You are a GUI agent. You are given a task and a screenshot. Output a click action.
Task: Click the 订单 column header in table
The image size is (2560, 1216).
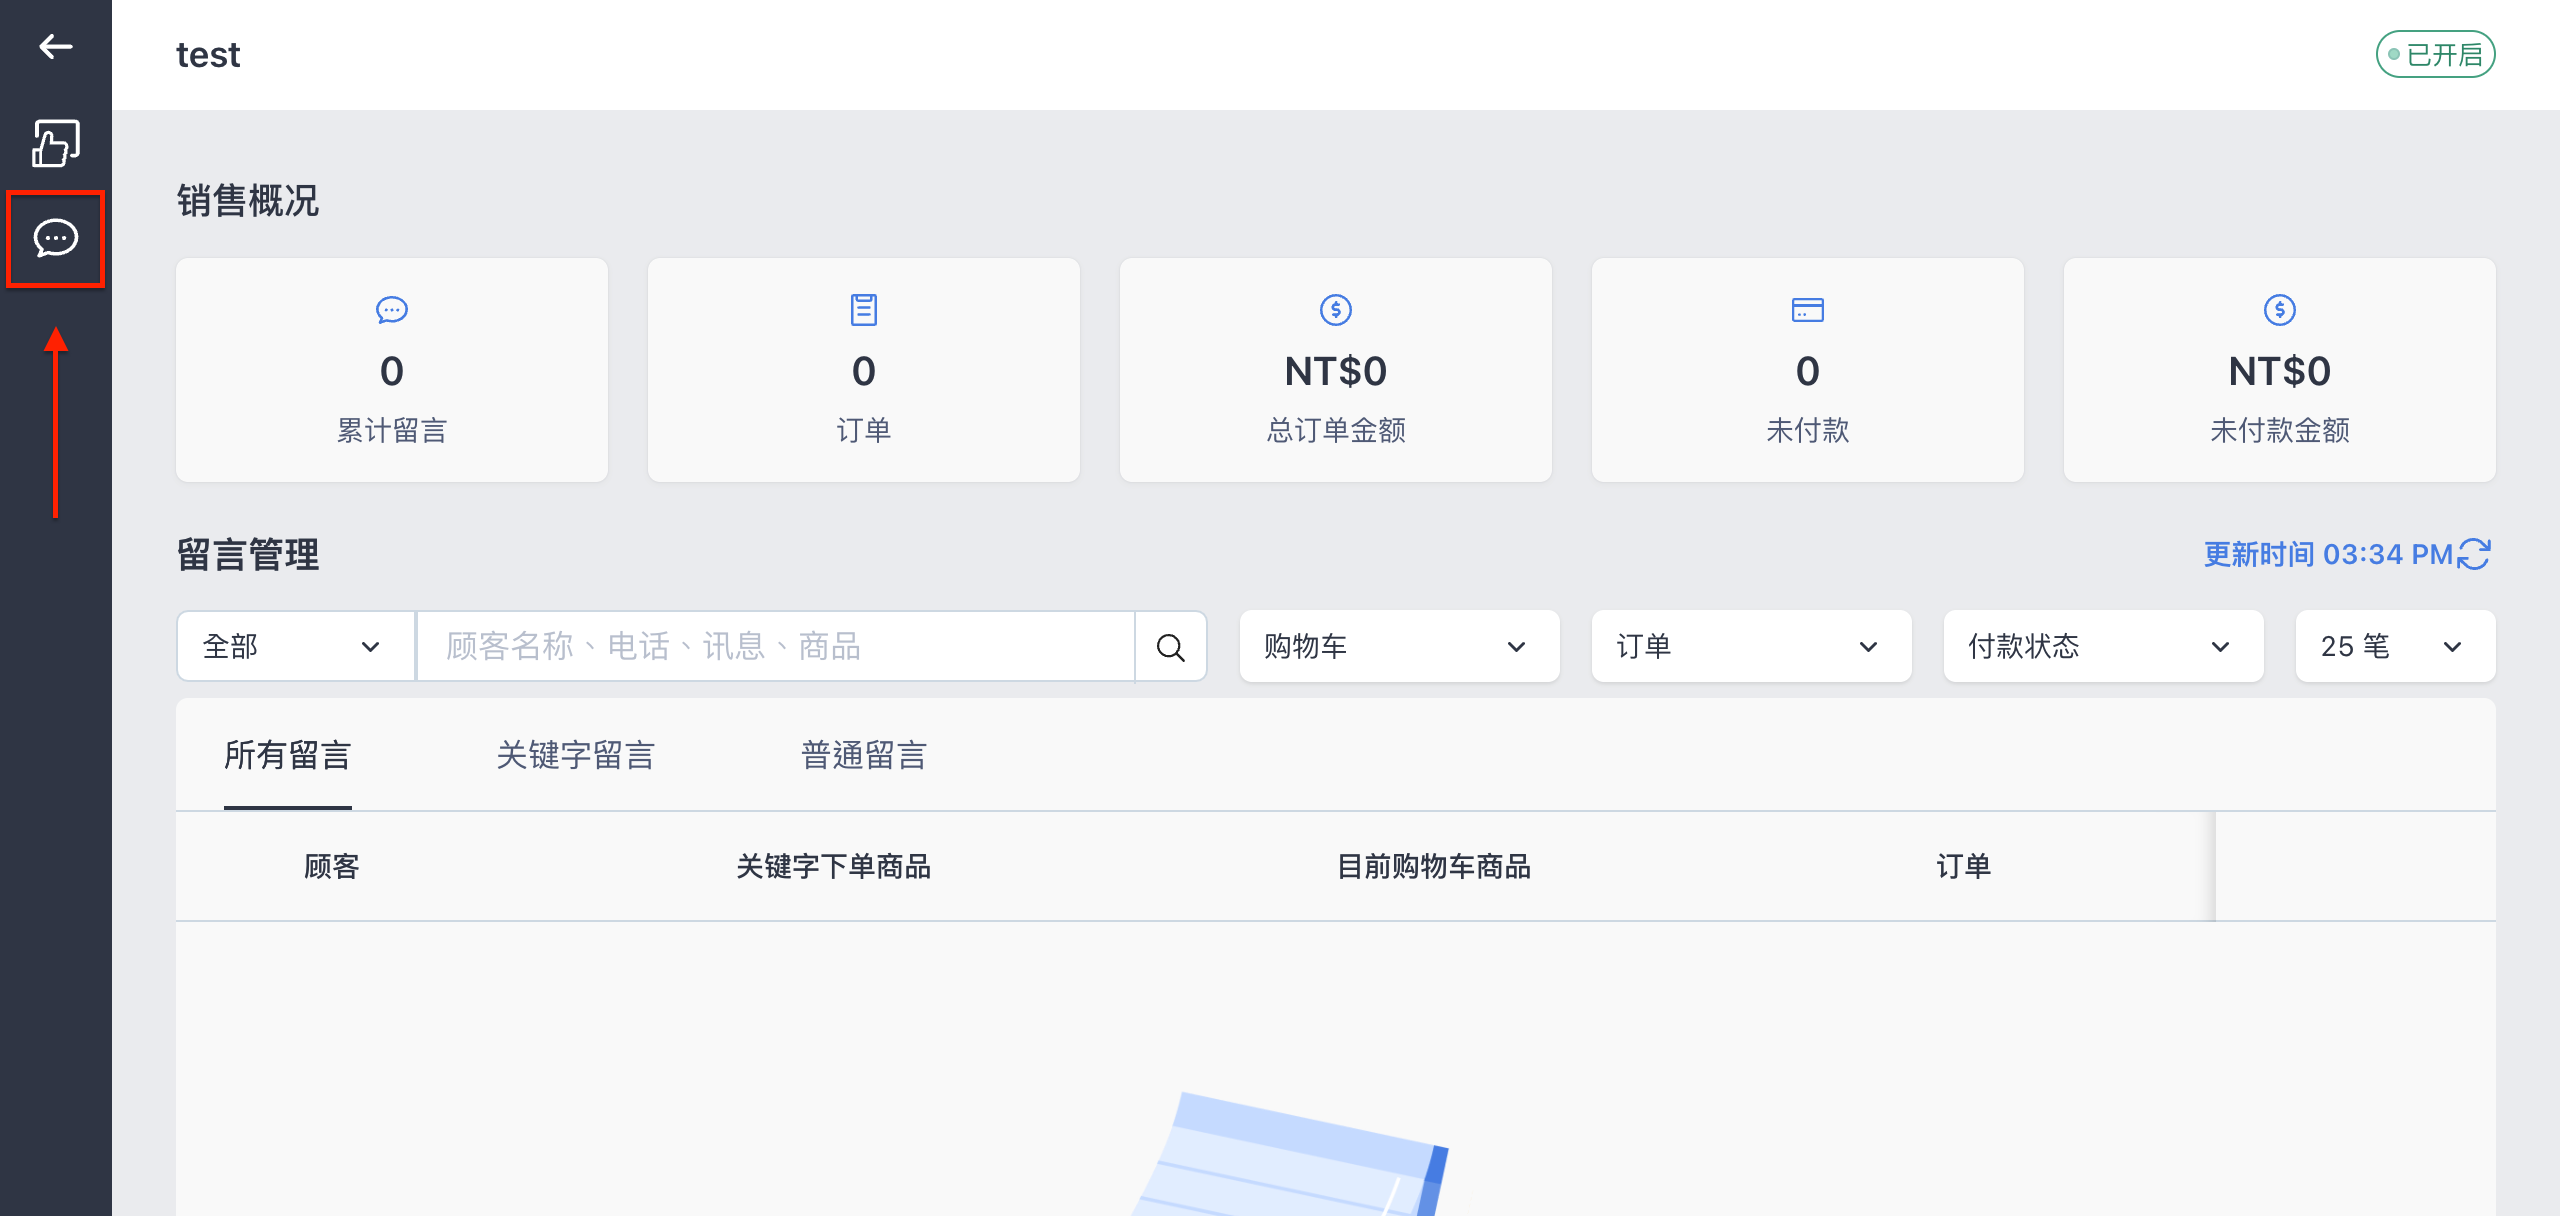[x=1964, y=866]
